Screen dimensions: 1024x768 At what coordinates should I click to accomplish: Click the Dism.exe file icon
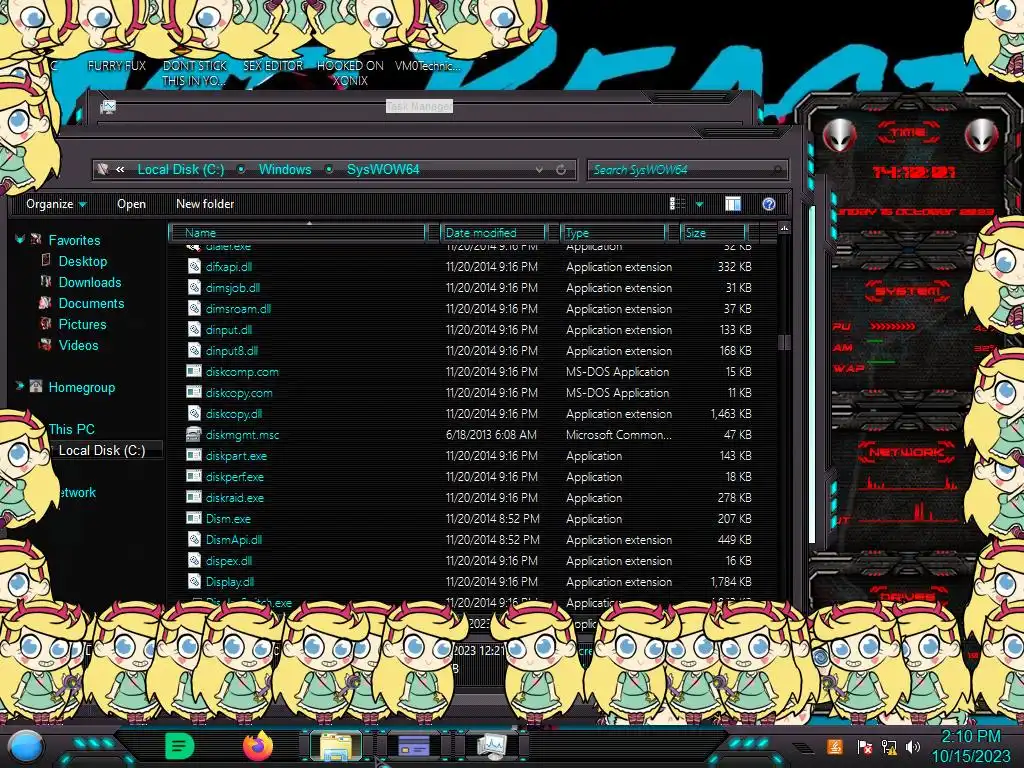coord(194,519)
